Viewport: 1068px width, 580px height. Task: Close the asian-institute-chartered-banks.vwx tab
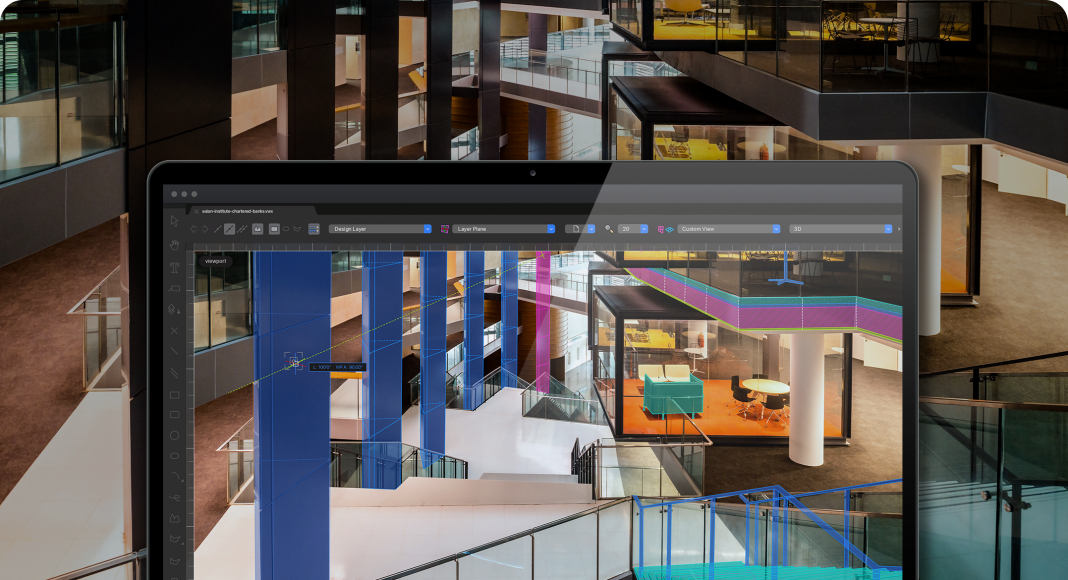pos(196,211)
